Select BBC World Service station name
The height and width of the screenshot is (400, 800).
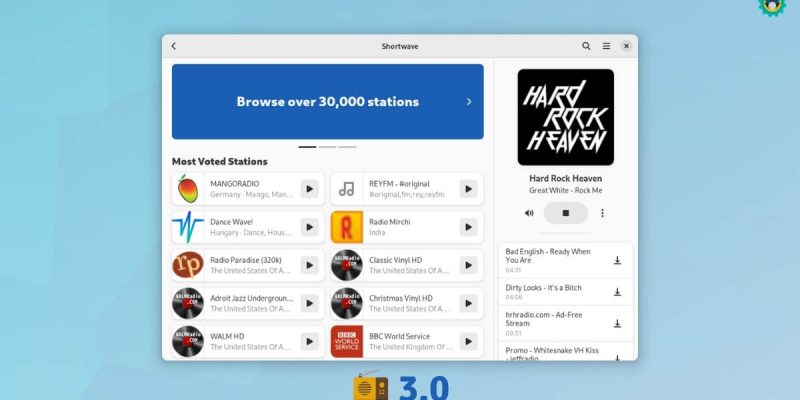click(399, 336)
